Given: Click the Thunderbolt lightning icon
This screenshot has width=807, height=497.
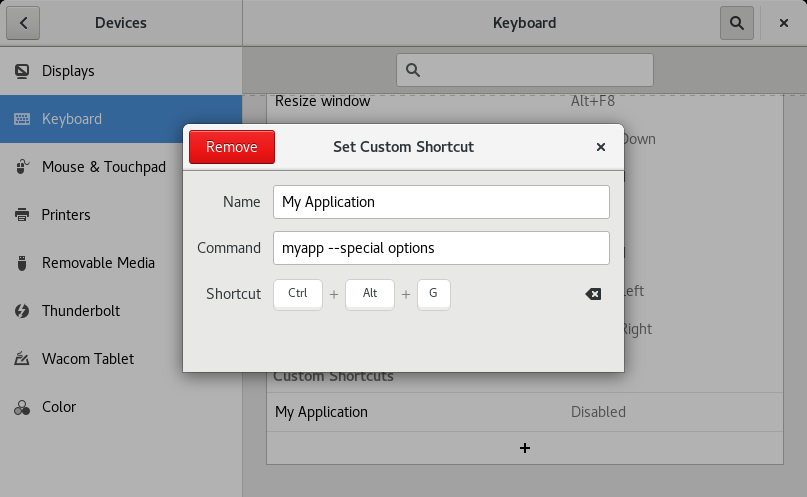Looking at the screenshot, I should coord(22,311).
